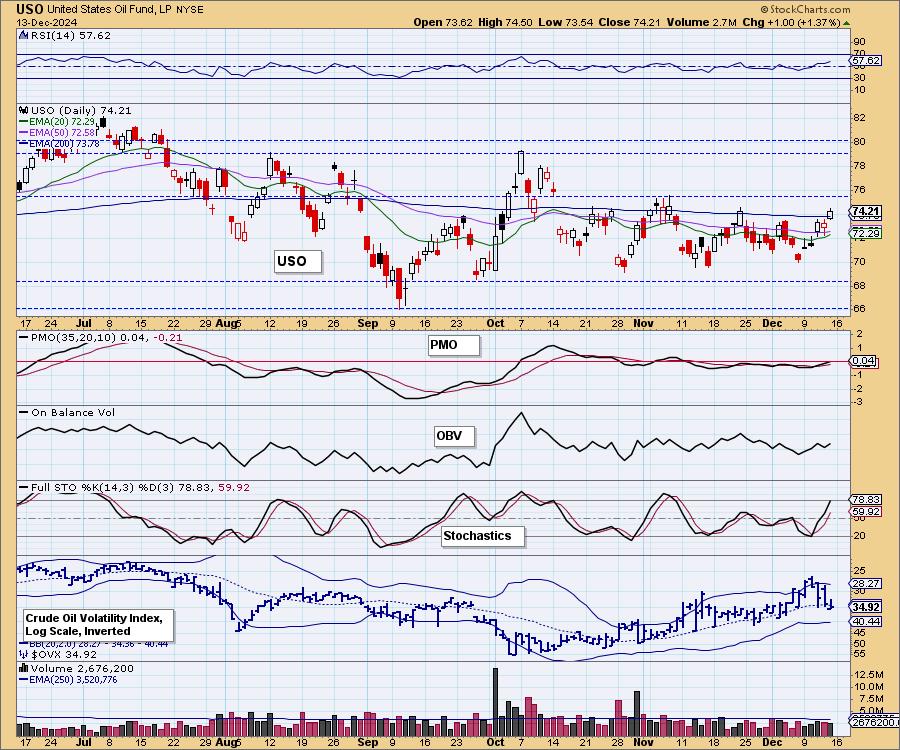The width and height of the screenshot is (900, 750).
Task: Click the High 74.50 value
Action: tap(505, 22)
